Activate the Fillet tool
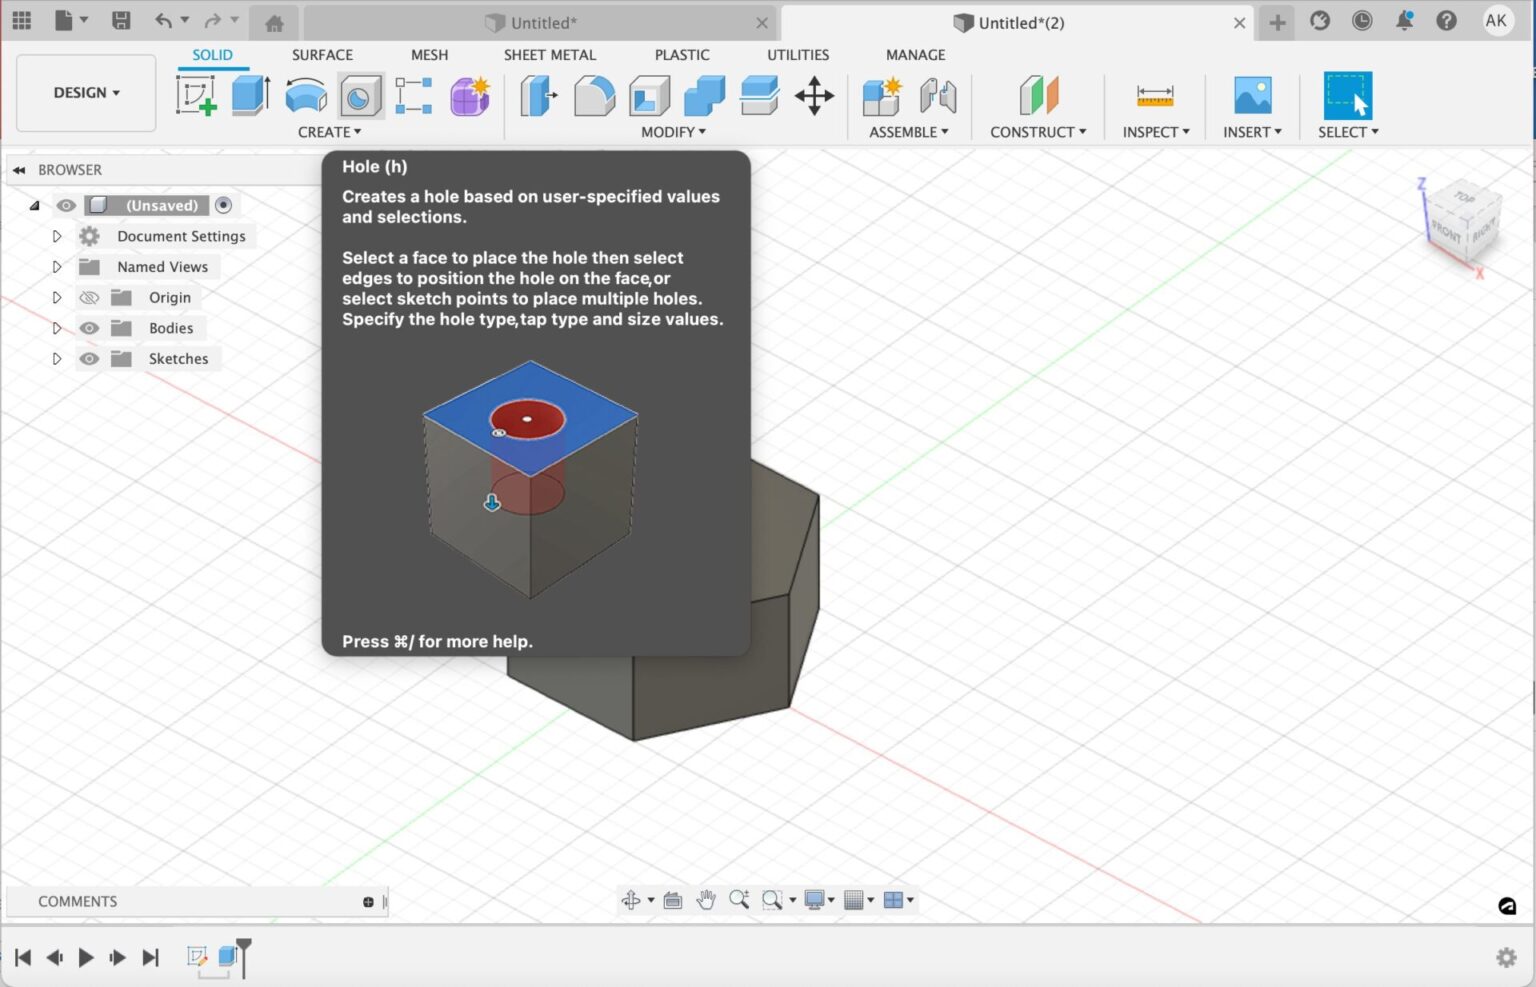Viewport: 1536px width, 987px height. tap(593, 95)
